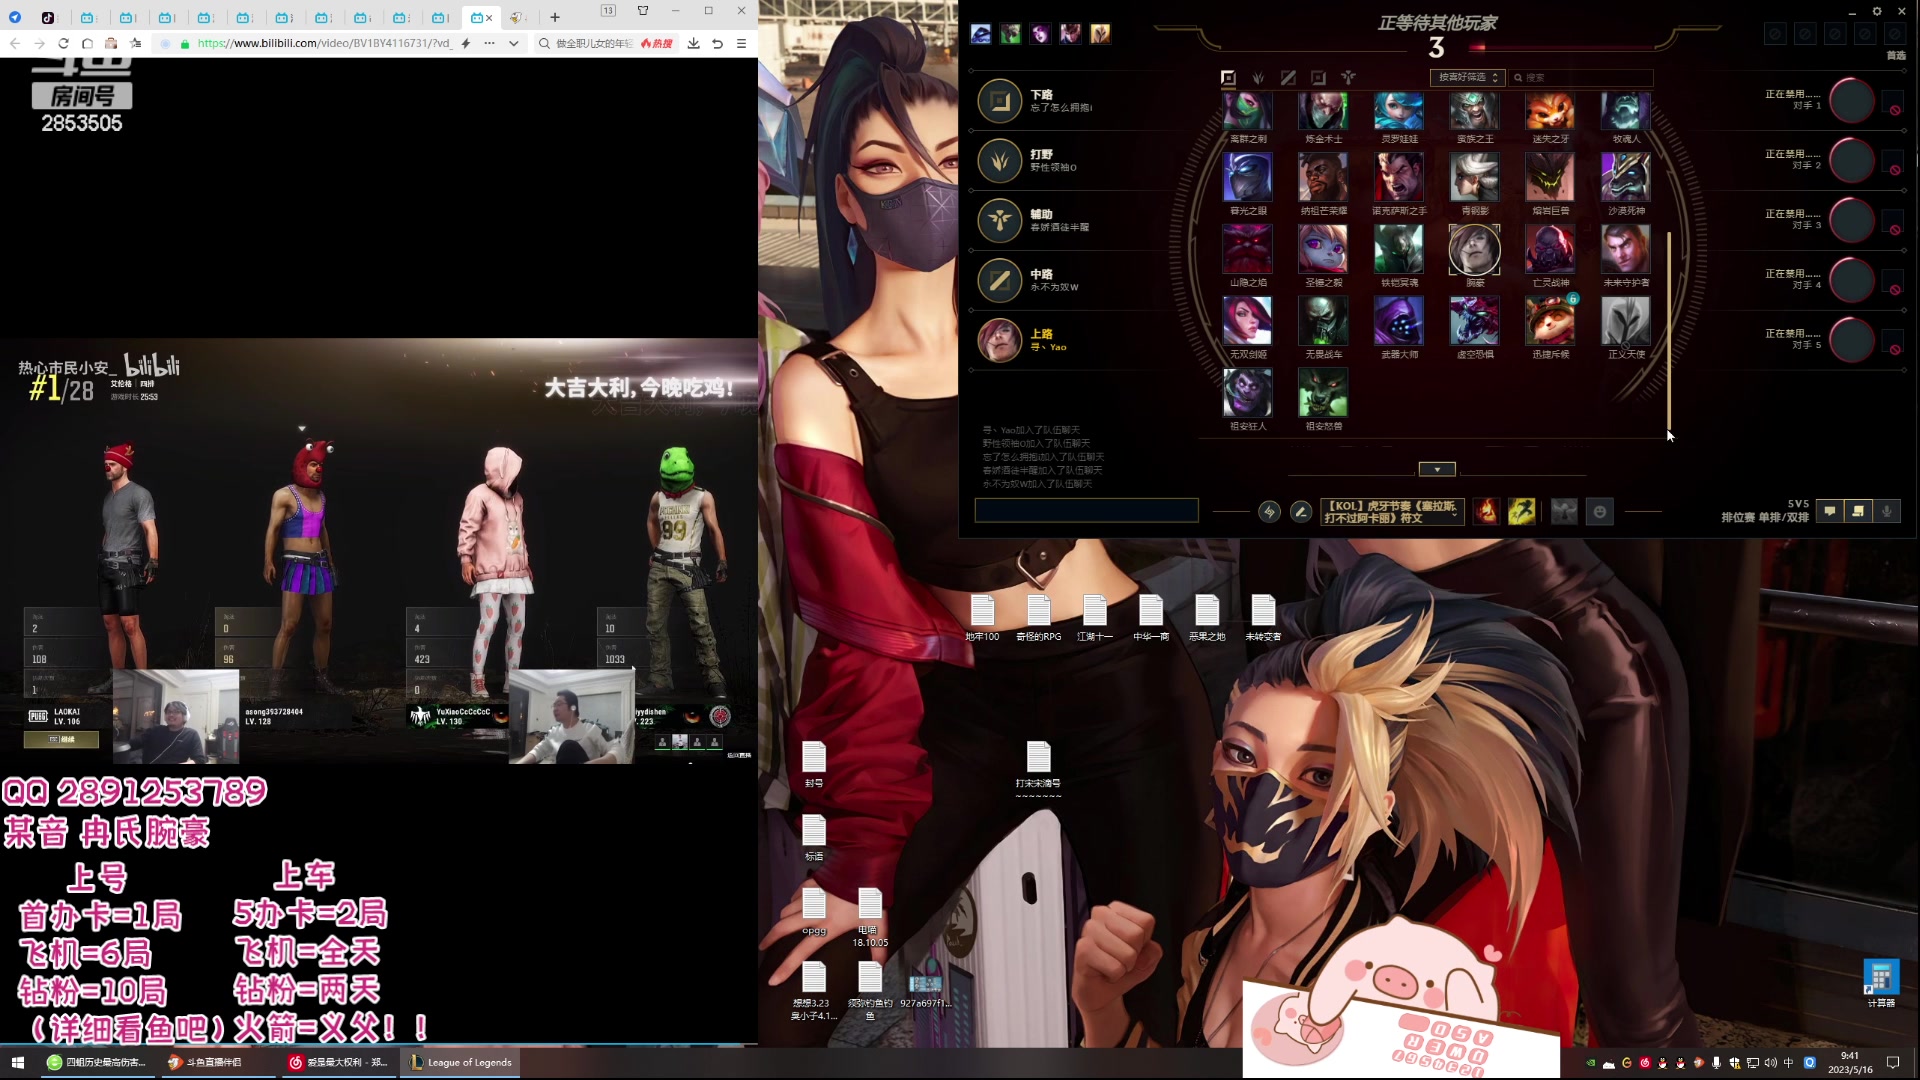Open the rune recommendation round icon
Screen dimensions: 1920x1080
(1269, 511)
